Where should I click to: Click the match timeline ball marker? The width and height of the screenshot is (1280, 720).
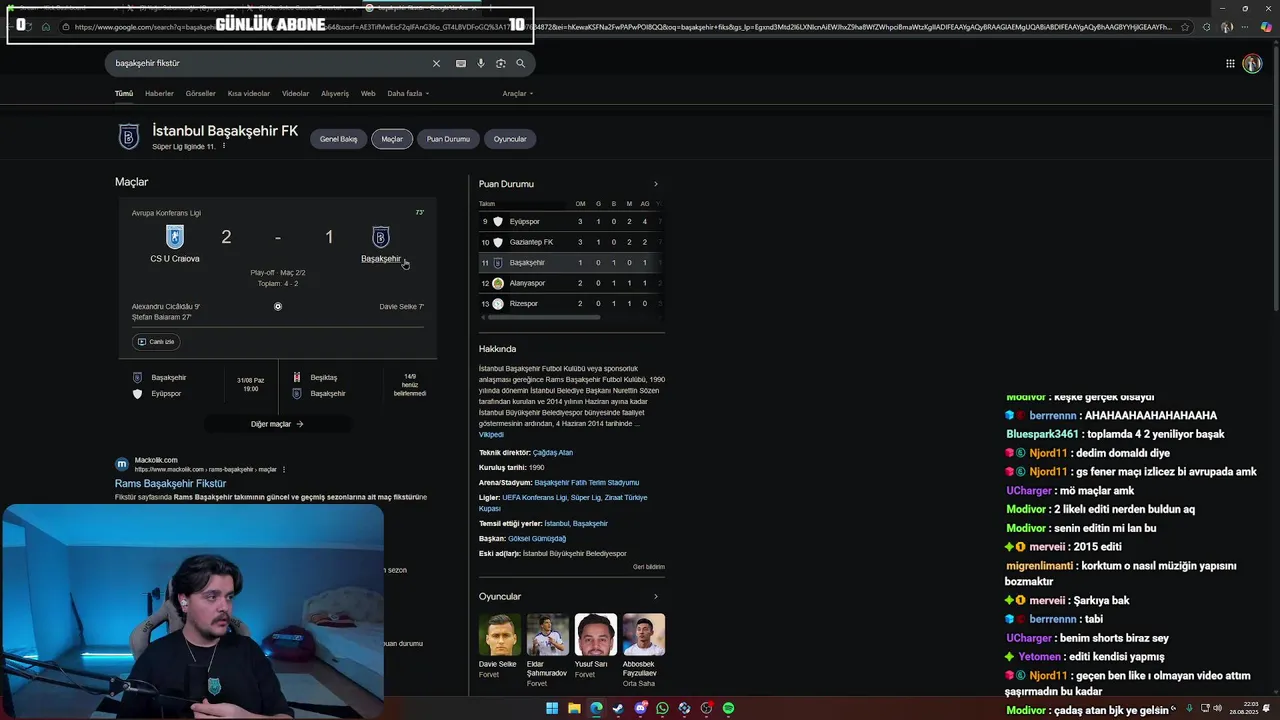coord(278,306)
